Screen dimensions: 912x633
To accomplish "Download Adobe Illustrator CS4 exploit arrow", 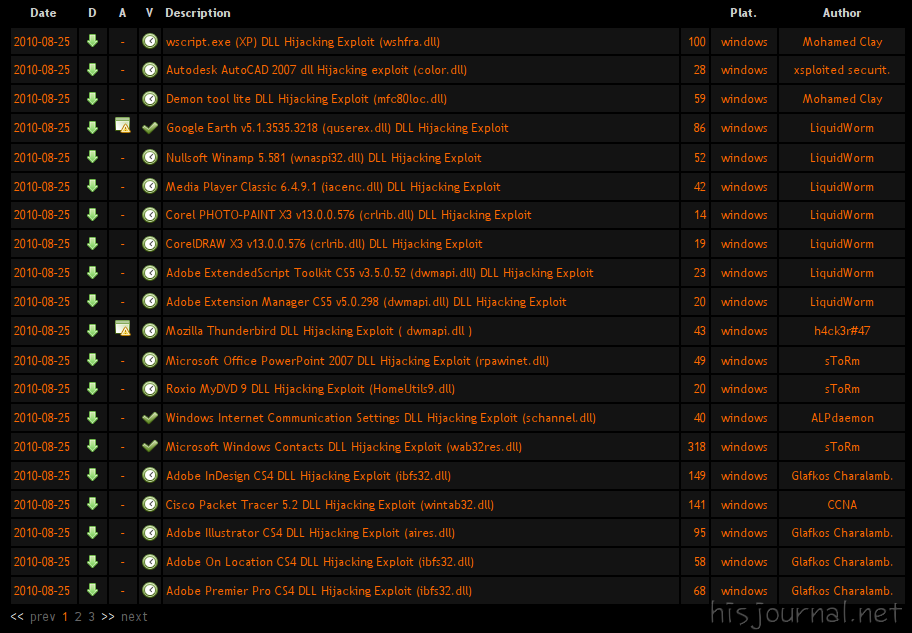I will (92, 532).
